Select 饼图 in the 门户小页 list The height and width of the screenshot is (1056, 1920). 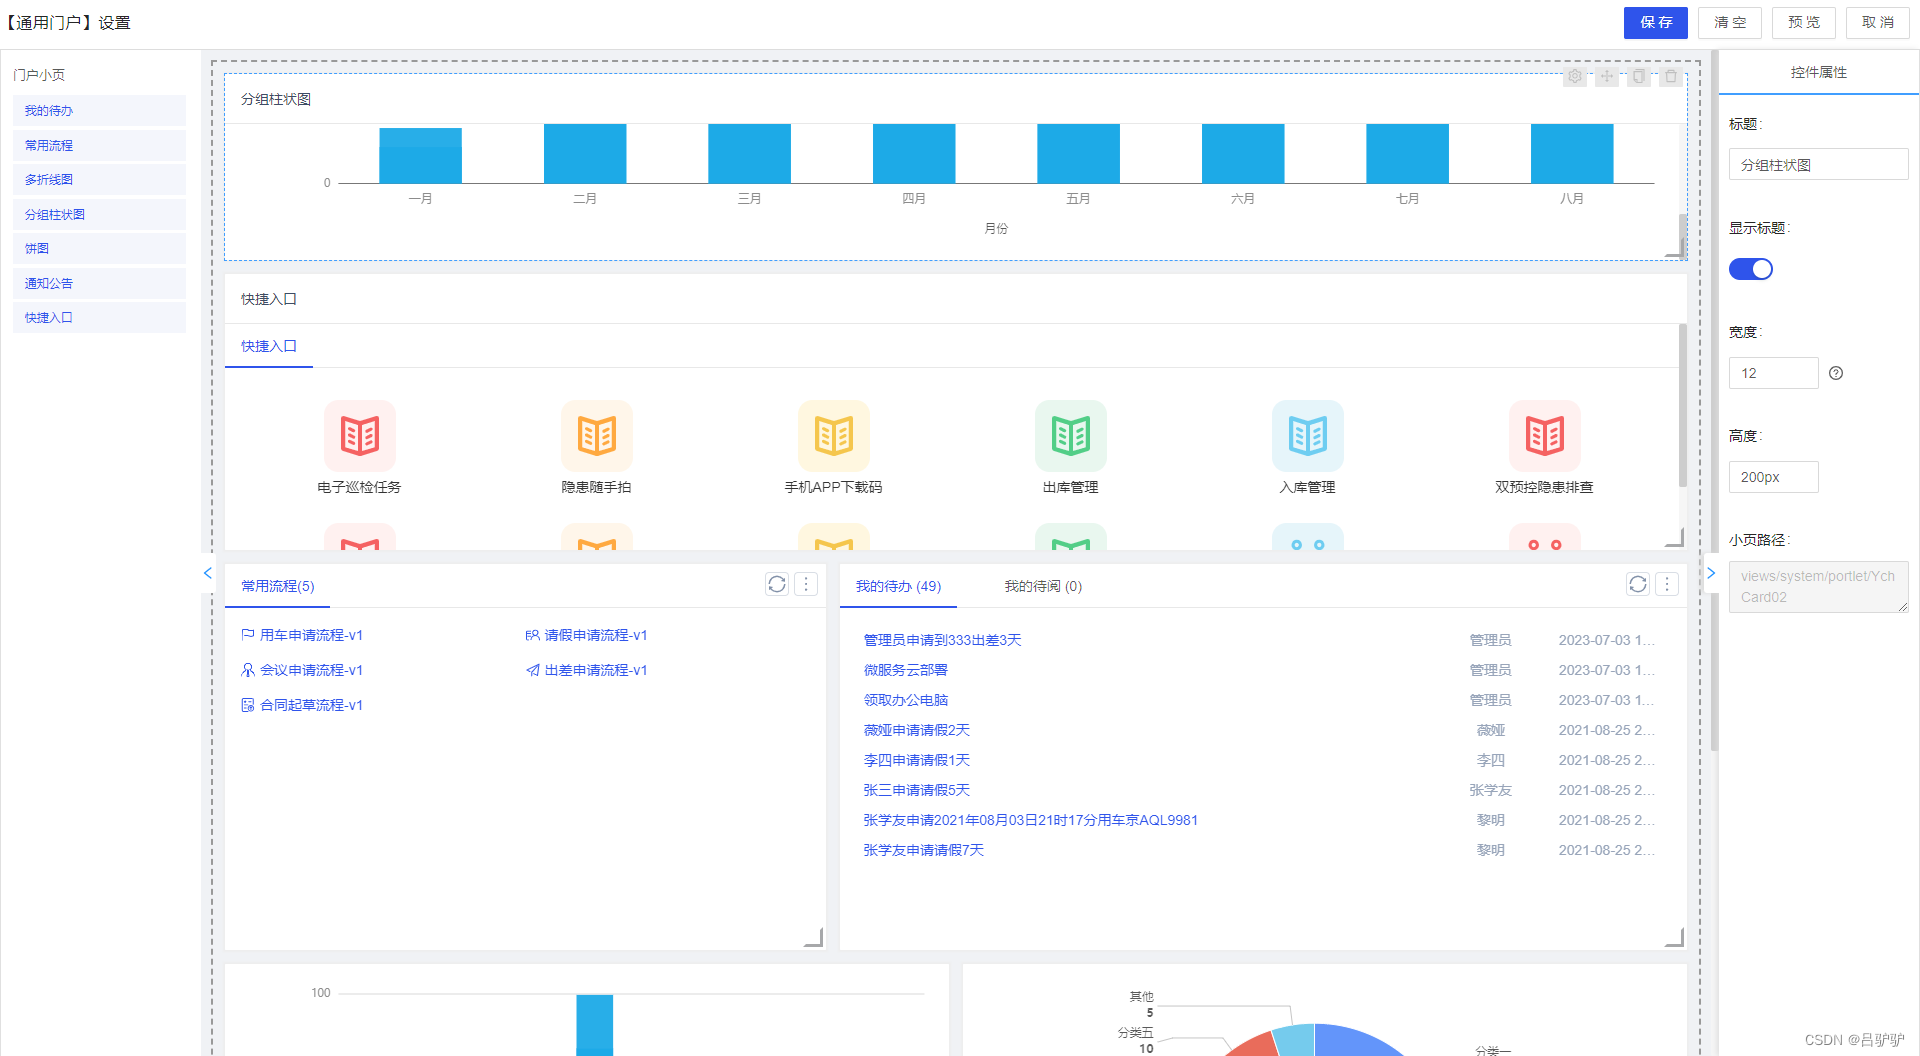tap(99, 248)
